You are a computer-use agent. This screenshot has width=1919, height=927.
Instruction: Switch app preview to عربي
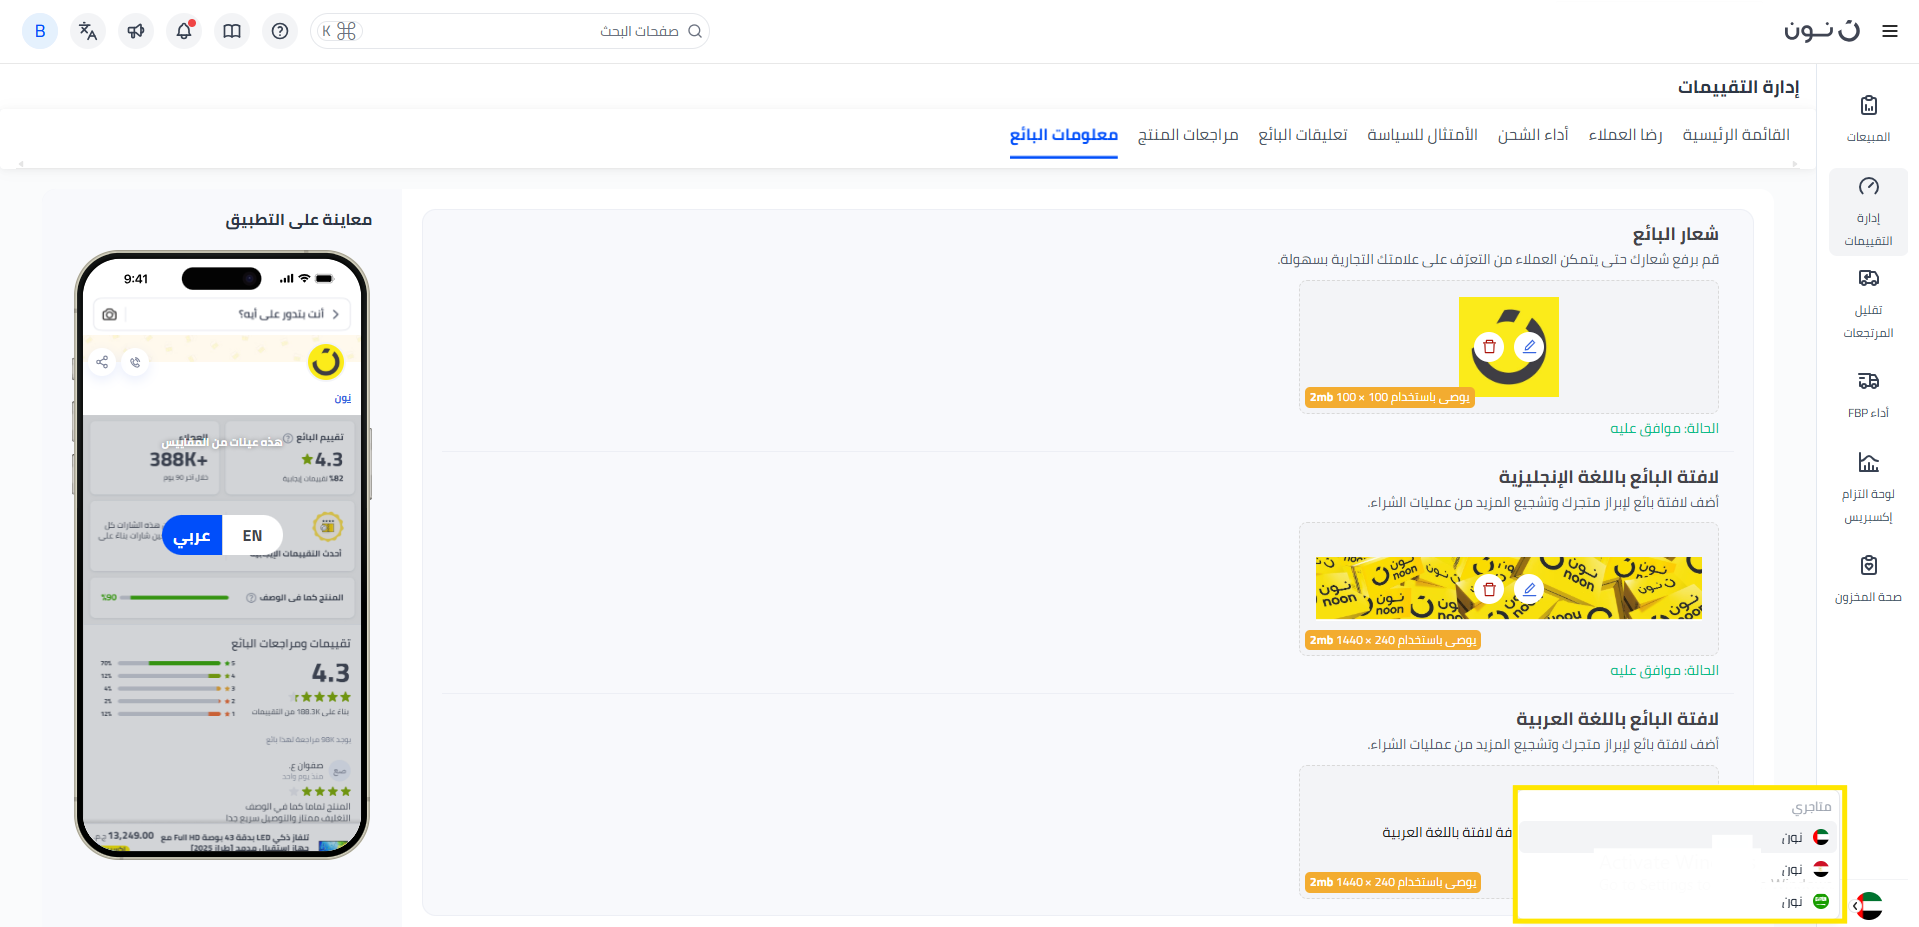[192, 536]
